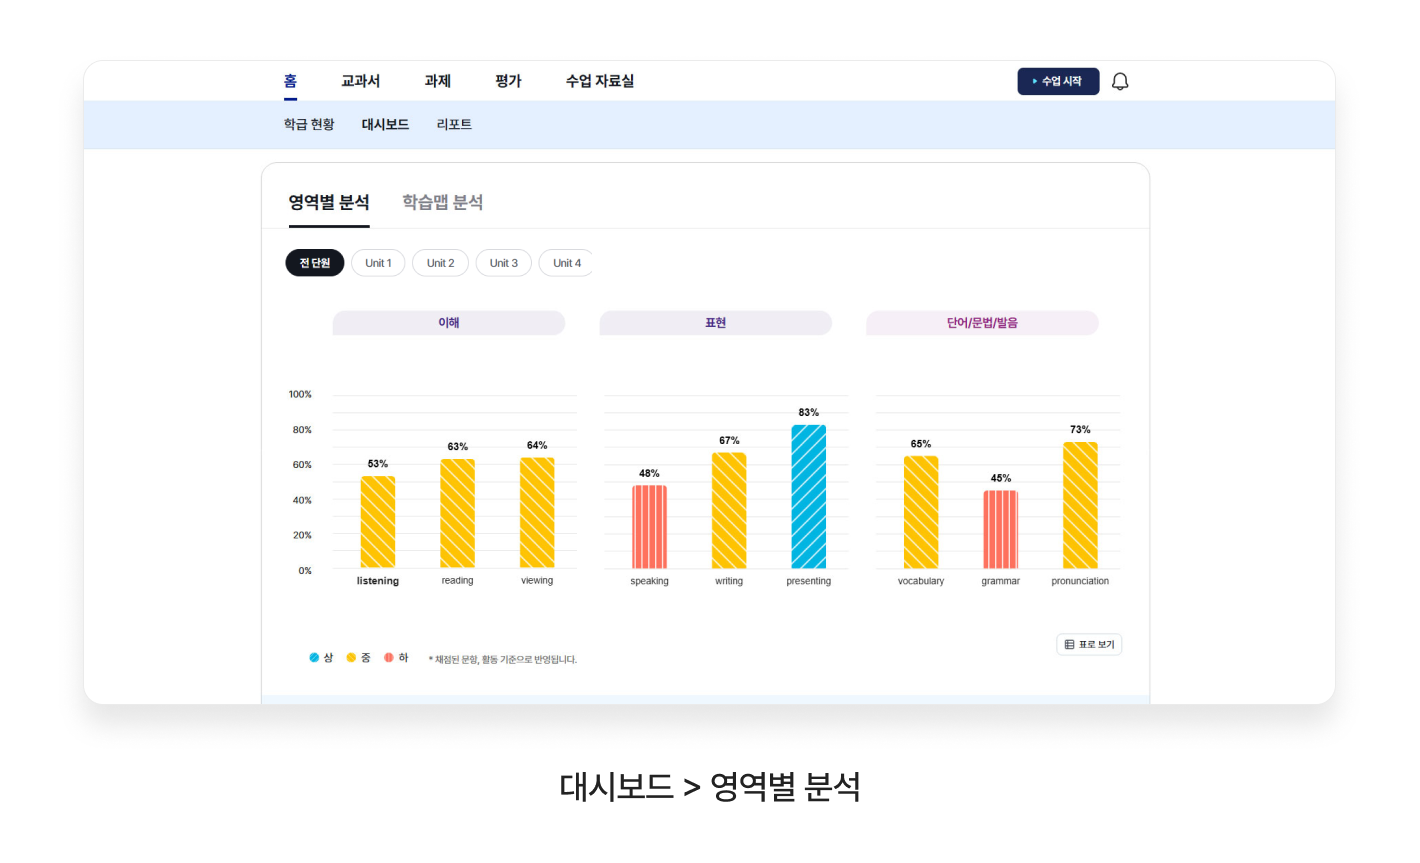Switch to the 리포트 sub-tab

pos(454,125)
